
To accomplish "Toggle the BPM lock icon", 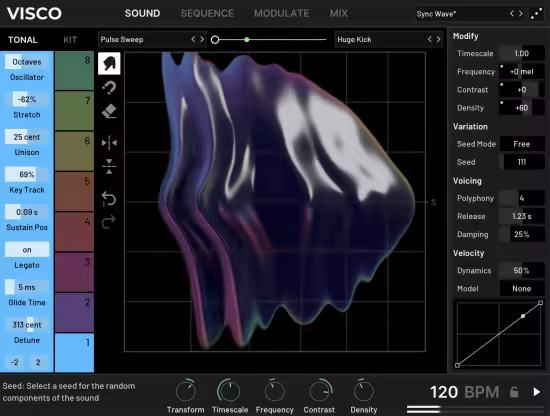I will pos(514,392).
